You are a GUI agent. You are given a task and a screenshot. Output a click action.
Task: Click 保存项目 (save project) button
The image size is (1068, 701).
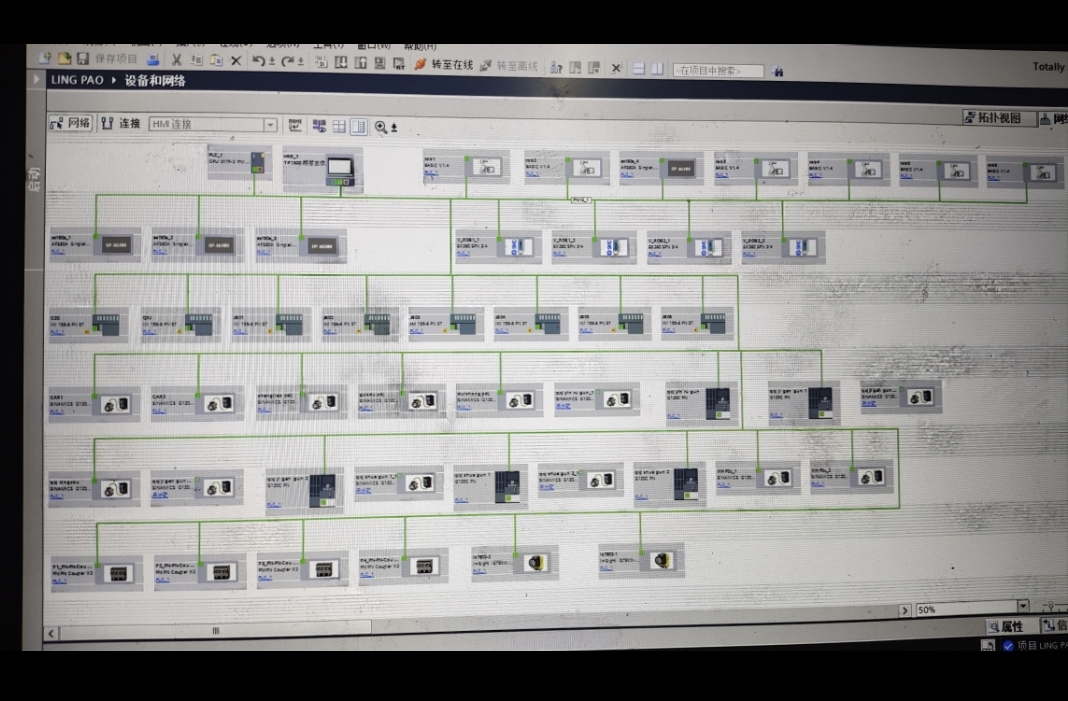(108, 59)
